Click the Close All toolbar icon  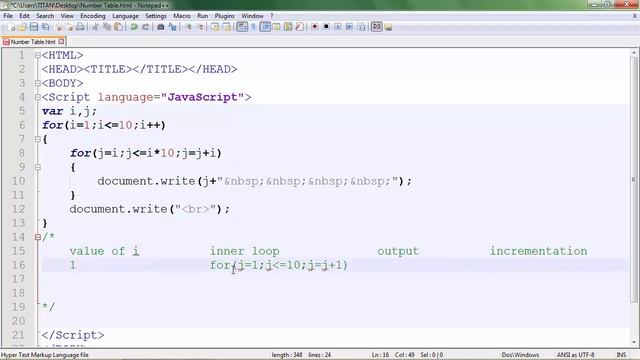(x=69, y=27)
